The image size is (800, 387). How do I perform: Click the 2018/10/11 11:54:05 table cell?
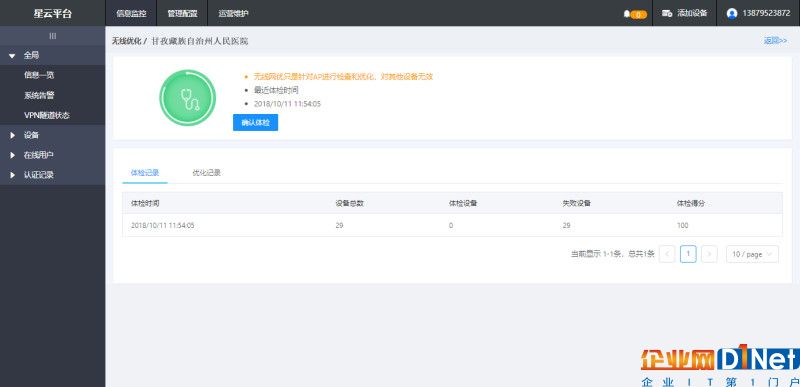(163, 225)
